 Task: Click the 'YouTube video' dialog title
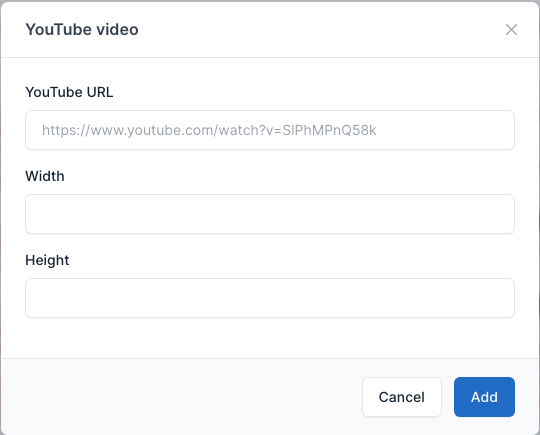point(82,30)
